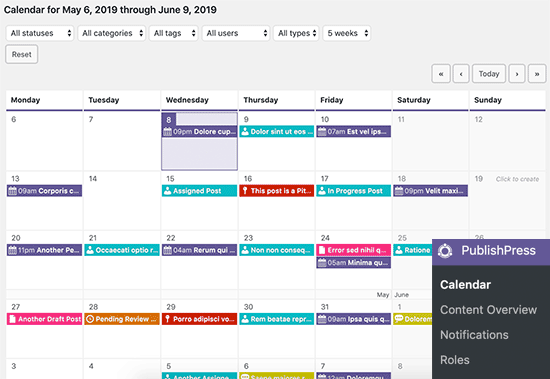Click to create on Sunday 19
Viewport: 550px width, 379px height.
(517, 179)
